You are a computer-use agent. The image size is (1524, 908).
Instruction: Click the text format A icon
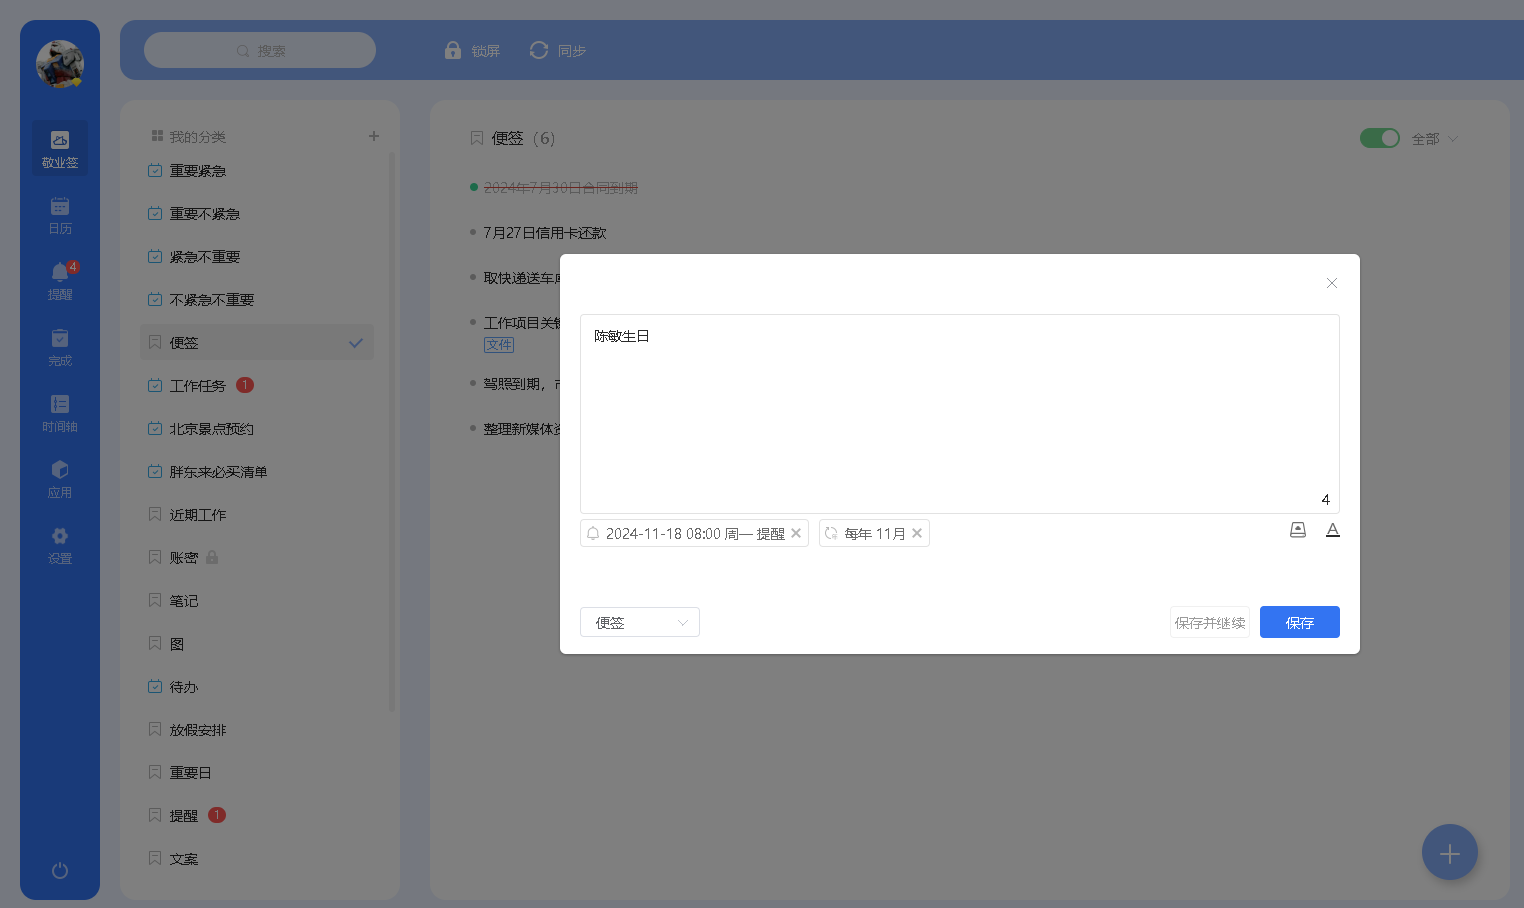coord(1333,530)
